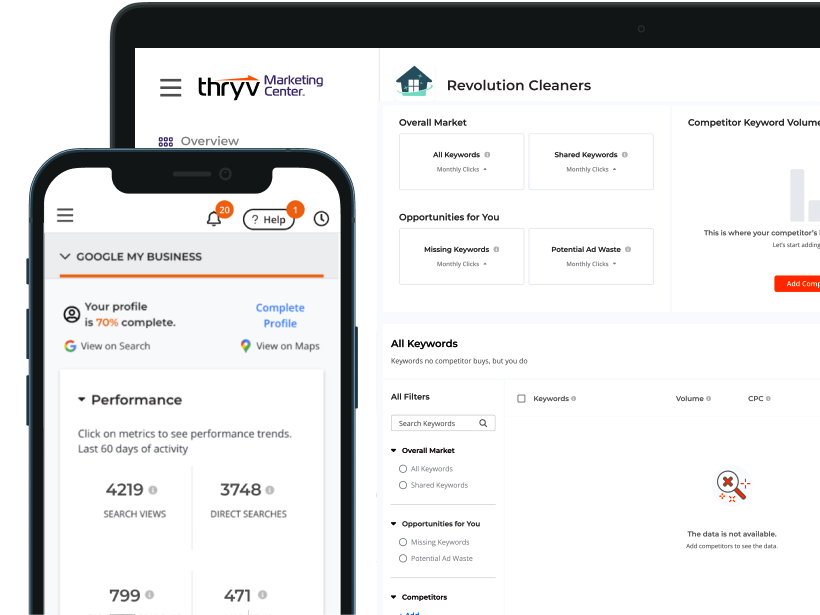Click the Search Keywords input field

pos(443,423)
